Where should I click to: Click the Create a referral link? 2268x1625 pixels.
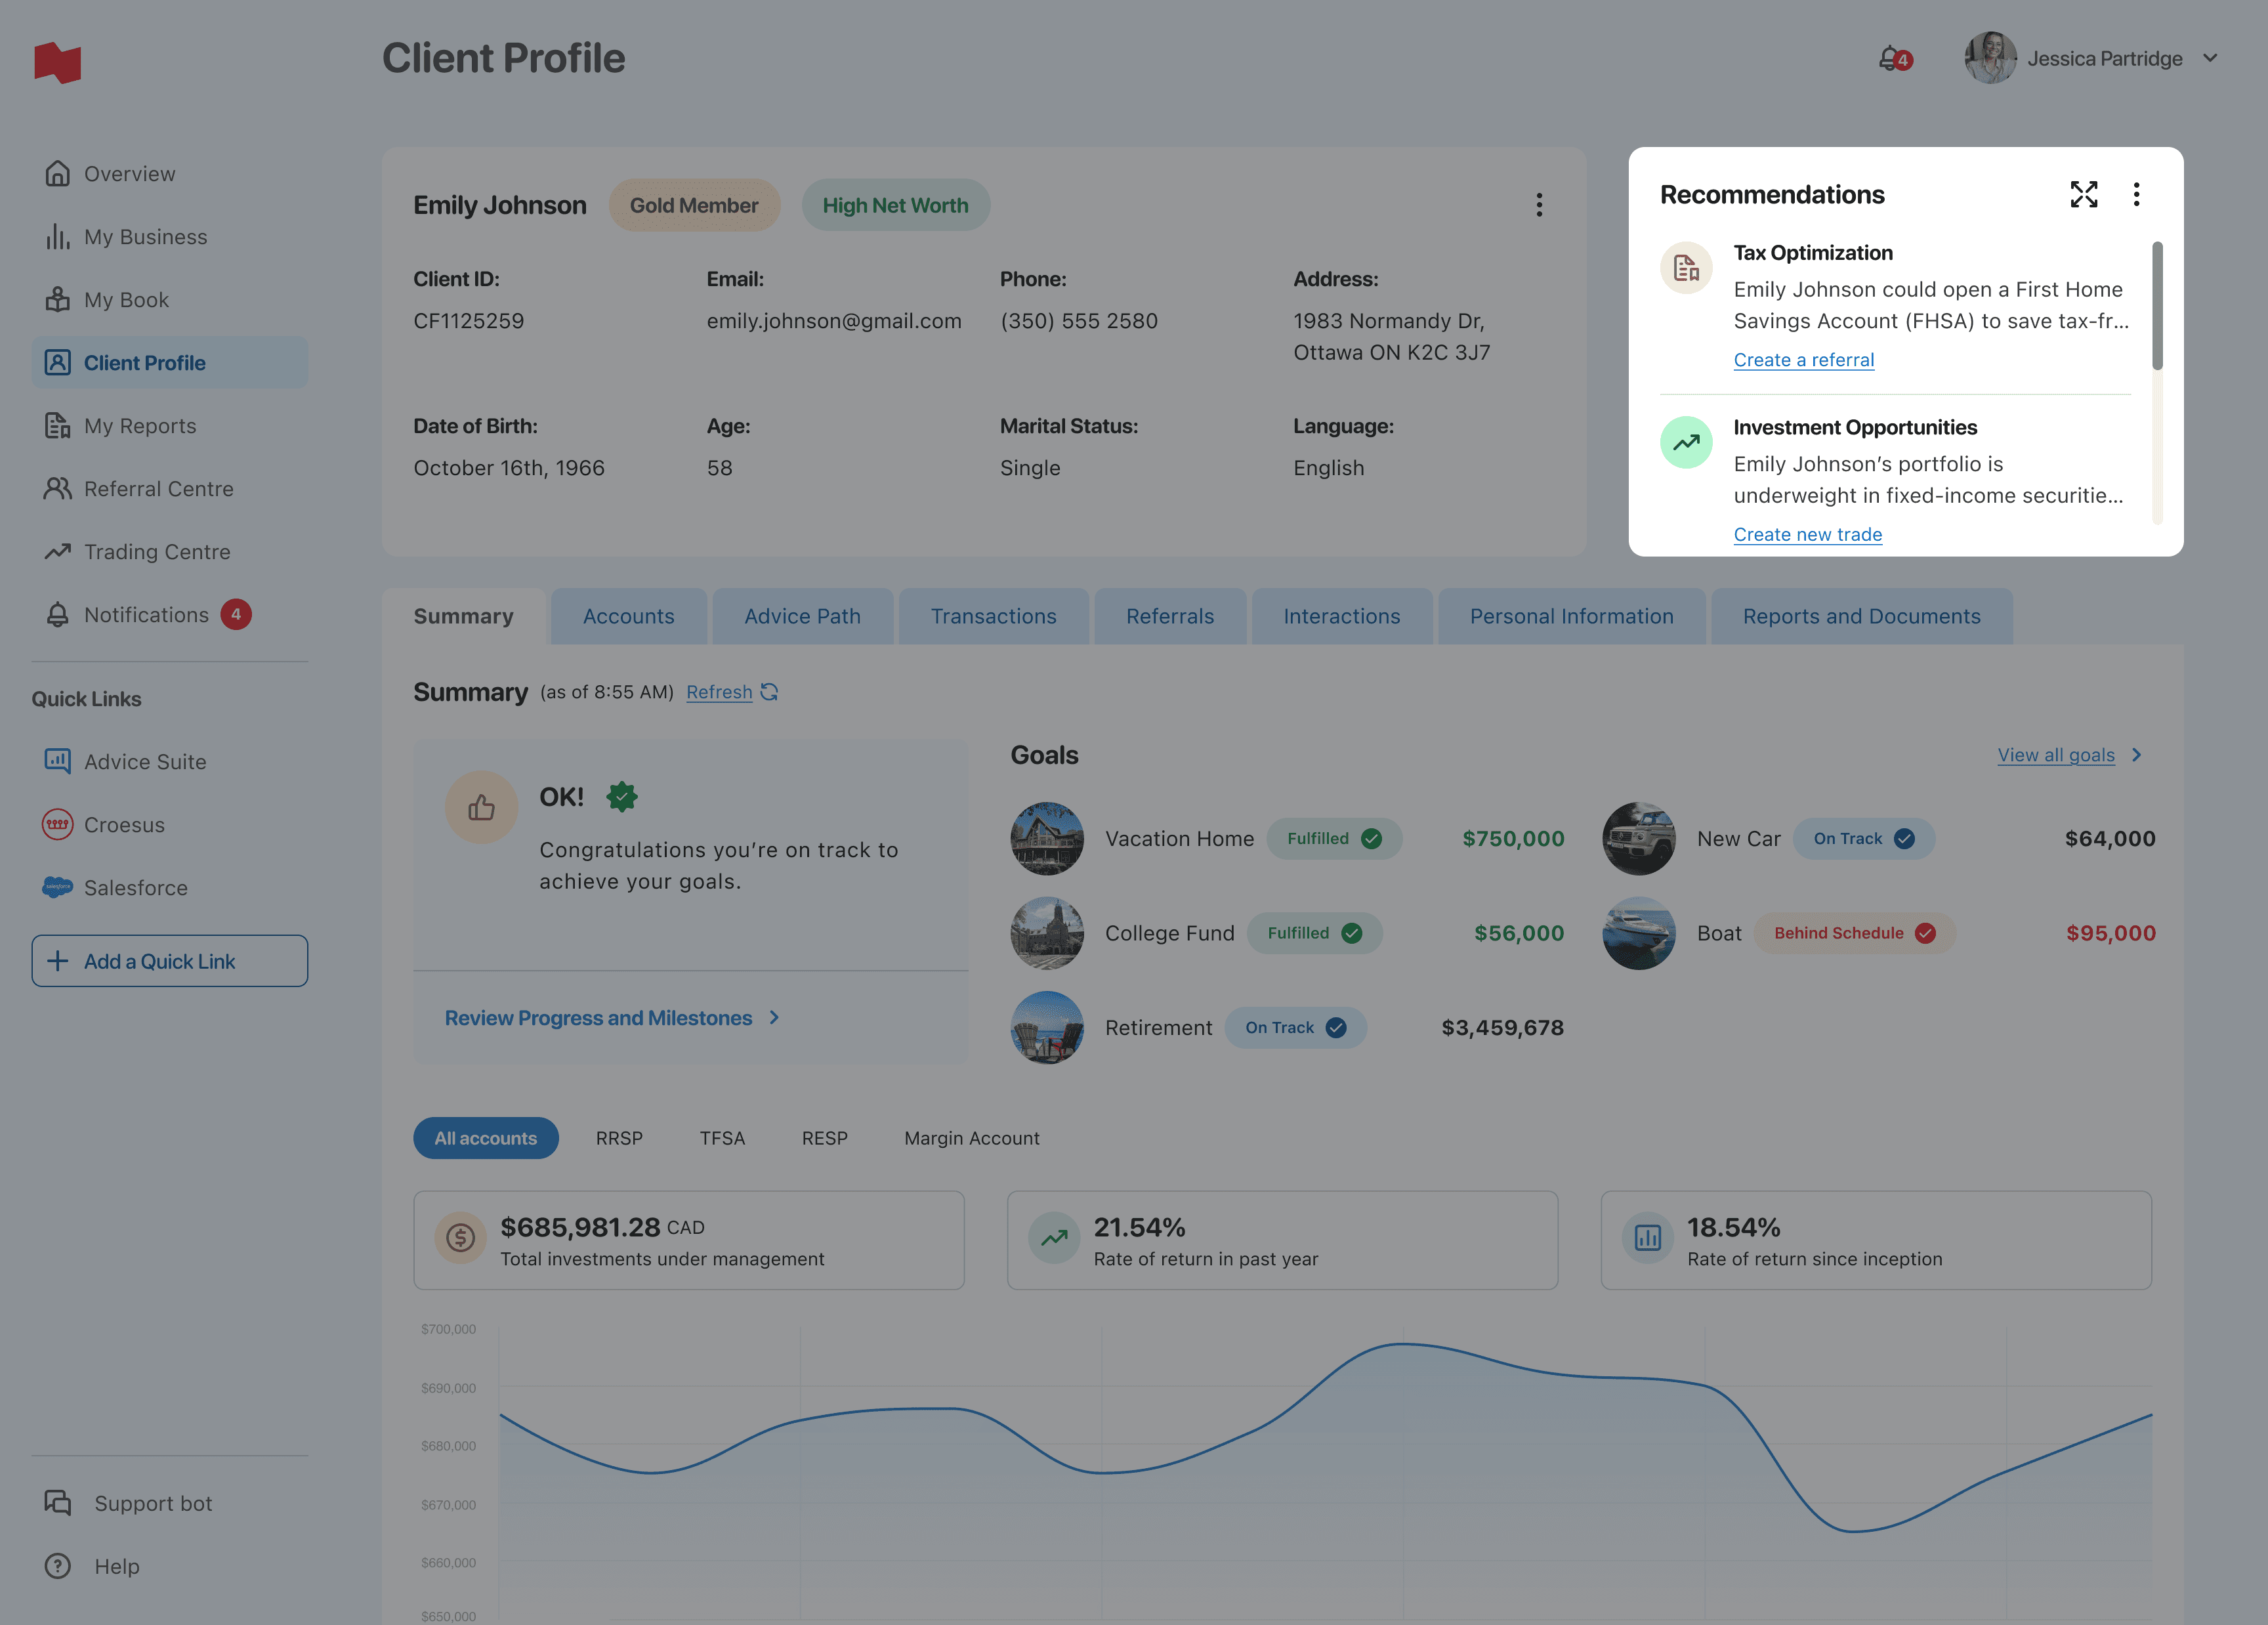click(1803, 360)
